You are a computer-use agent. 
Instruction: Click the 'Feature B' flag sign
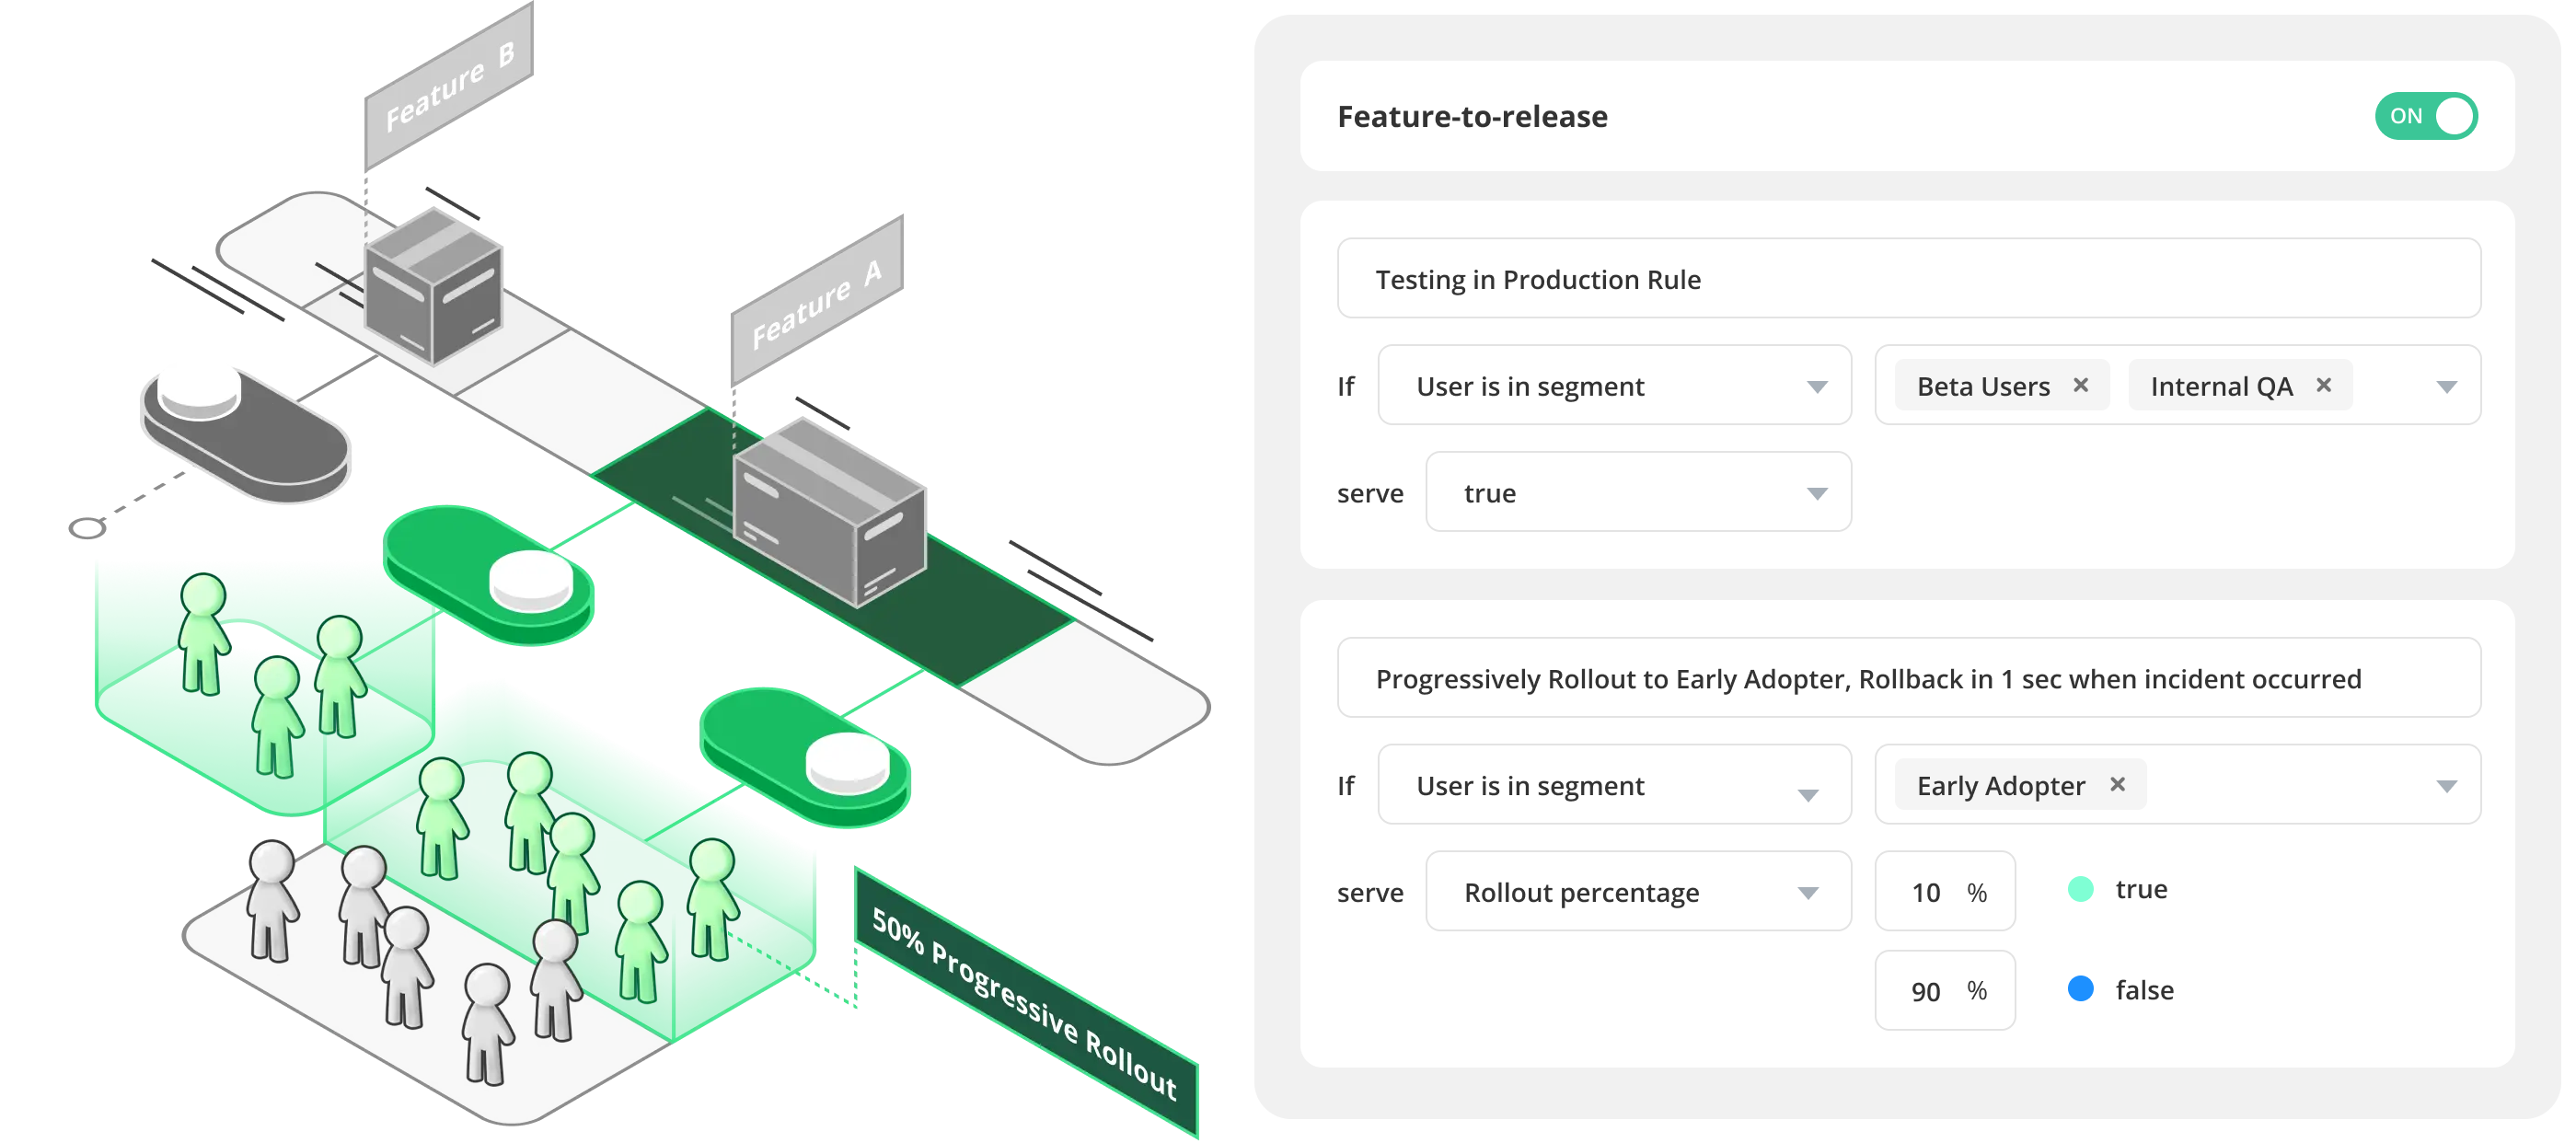(449, 86)
